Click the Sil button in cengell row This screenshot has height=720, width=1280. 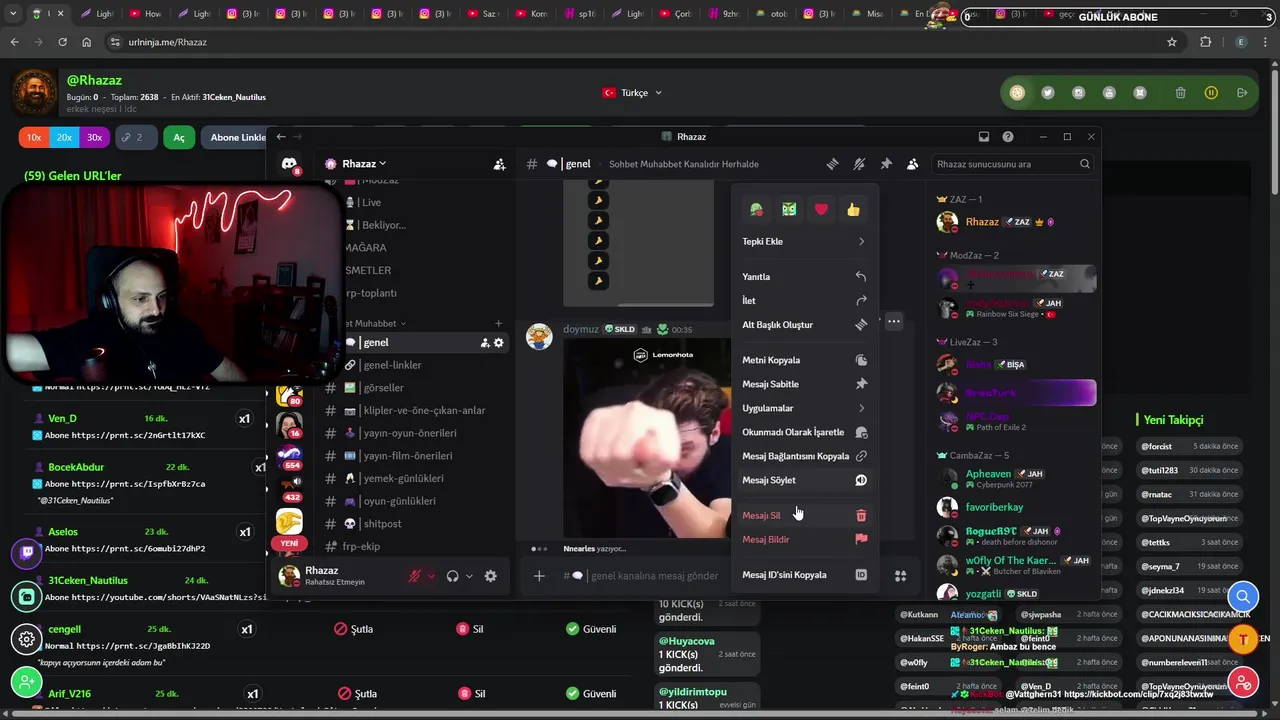coord(470,629)
